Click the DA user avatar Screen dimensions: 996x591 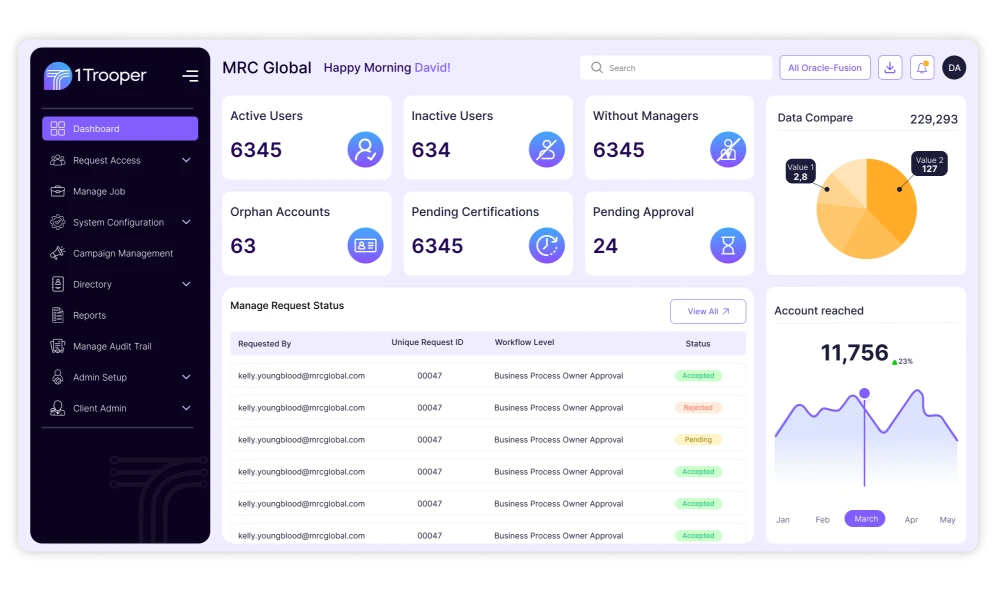click(954, 68)
